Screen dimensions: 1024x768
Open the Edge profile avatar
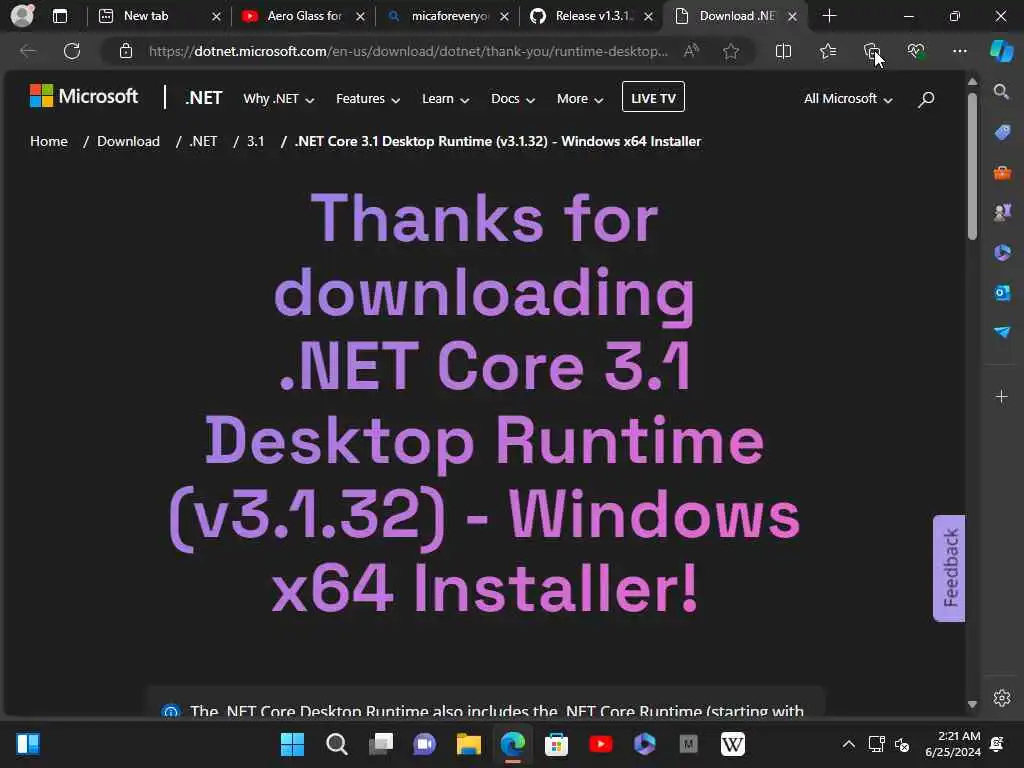(22, 15)
